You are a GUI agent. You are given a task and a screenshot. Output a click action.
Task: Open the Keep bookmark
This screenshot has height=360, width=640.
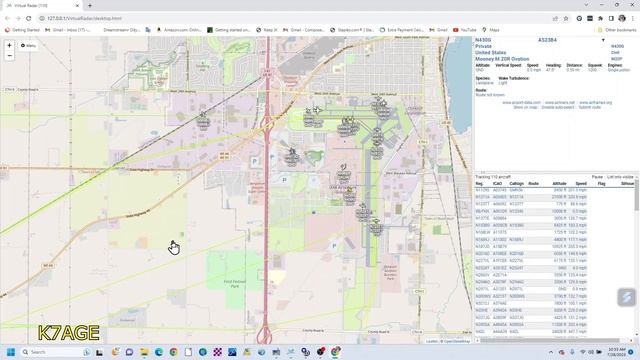point(267,30)
